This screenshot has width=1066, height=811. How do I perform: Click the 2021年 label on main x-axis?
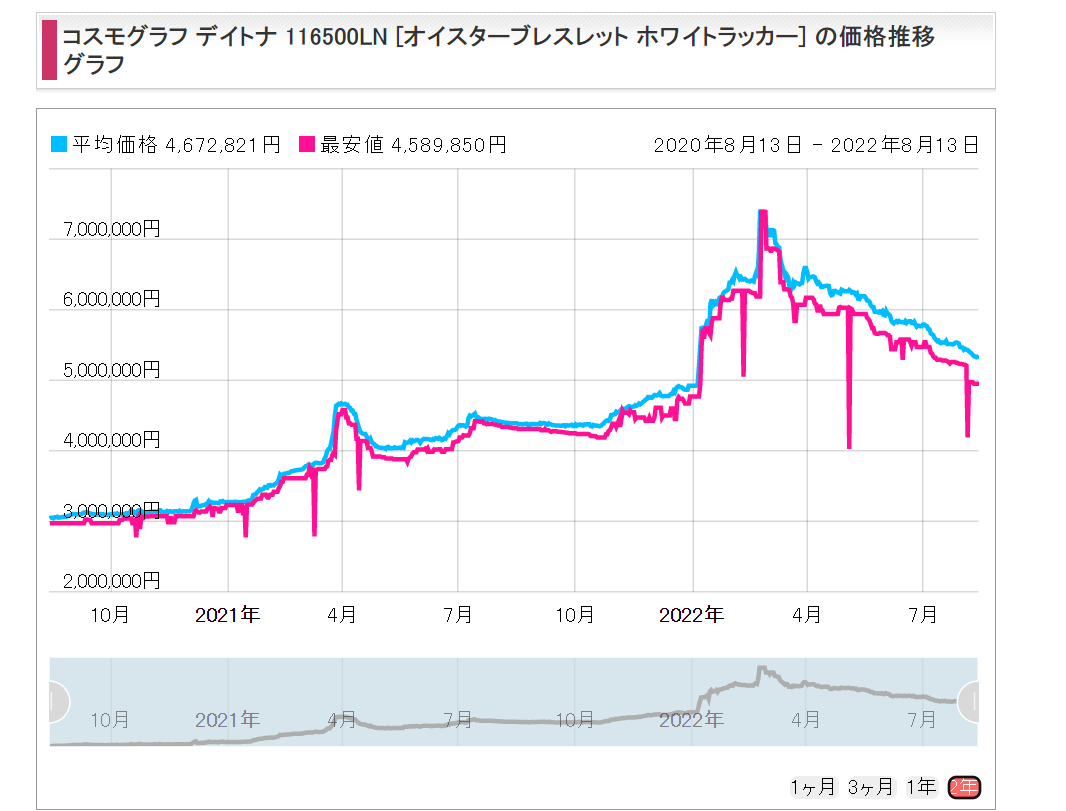[x=228, y=615]
